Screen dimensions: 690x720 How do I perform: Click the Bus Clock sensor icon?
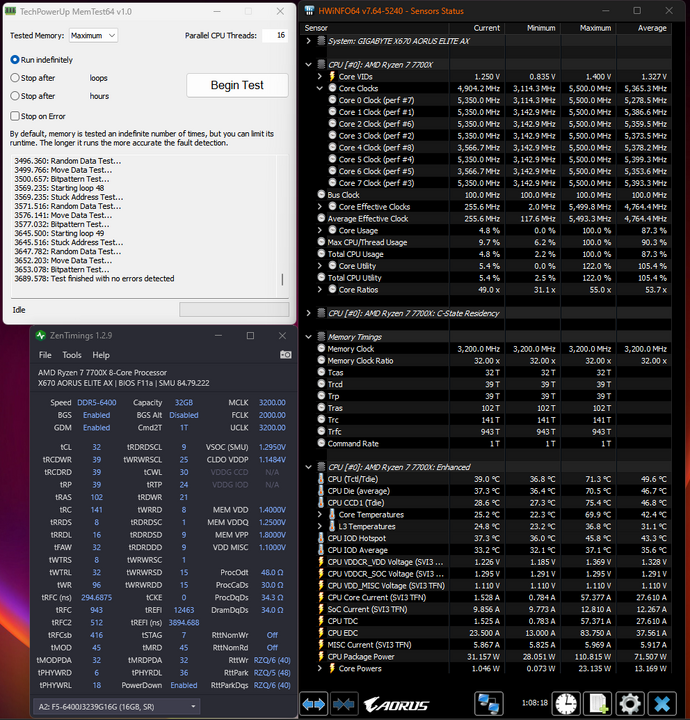point(321,195)
